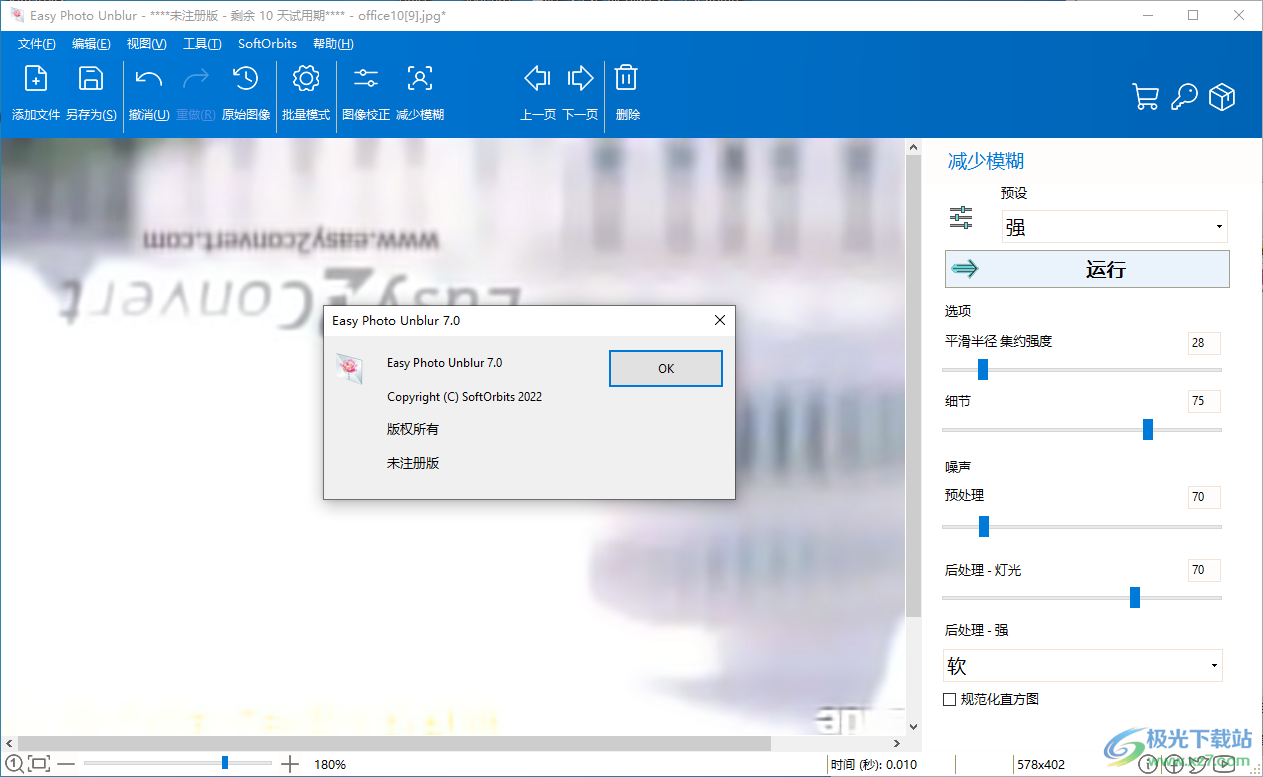
Task: Click the 后处理 - 灯光 value field
Action: (x=1204, y=570)
